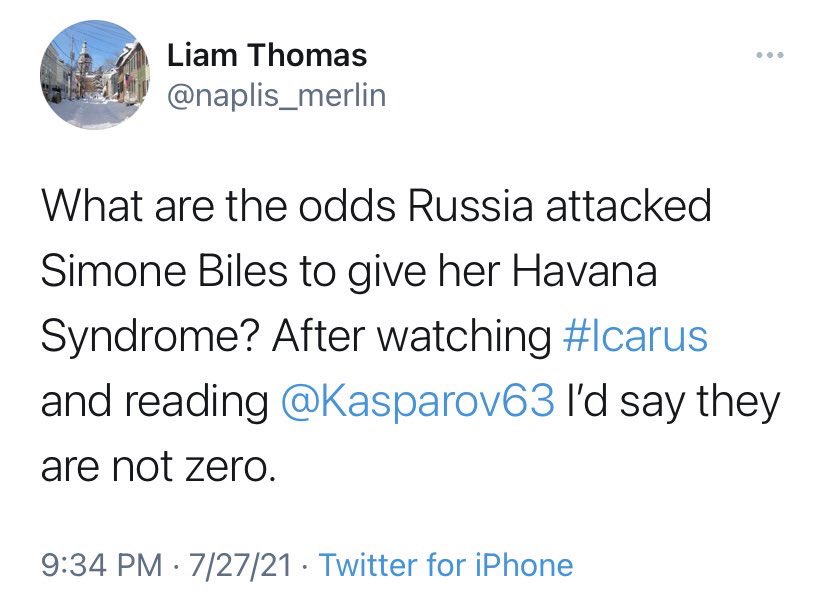Click the word 'attacked' in the tweet
The image size is (827, 592).
click(640, 209)
